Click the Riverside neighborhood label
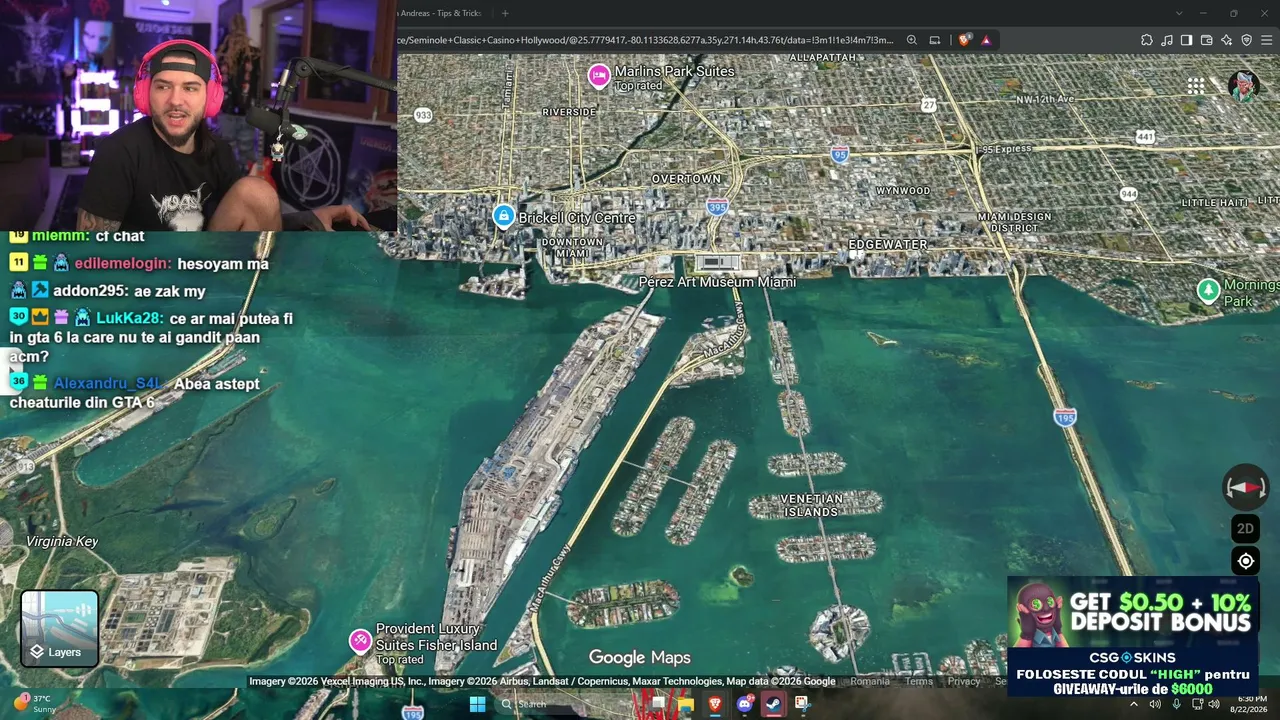The image size is (1280, 720). (568, 112)
